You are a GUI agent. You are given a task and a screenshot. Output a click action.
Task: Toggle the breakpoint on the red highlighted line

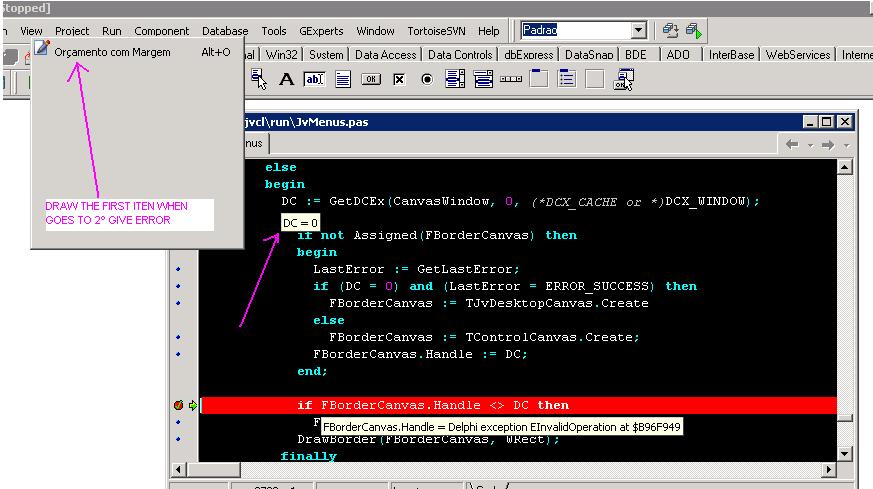pos(178,406)
